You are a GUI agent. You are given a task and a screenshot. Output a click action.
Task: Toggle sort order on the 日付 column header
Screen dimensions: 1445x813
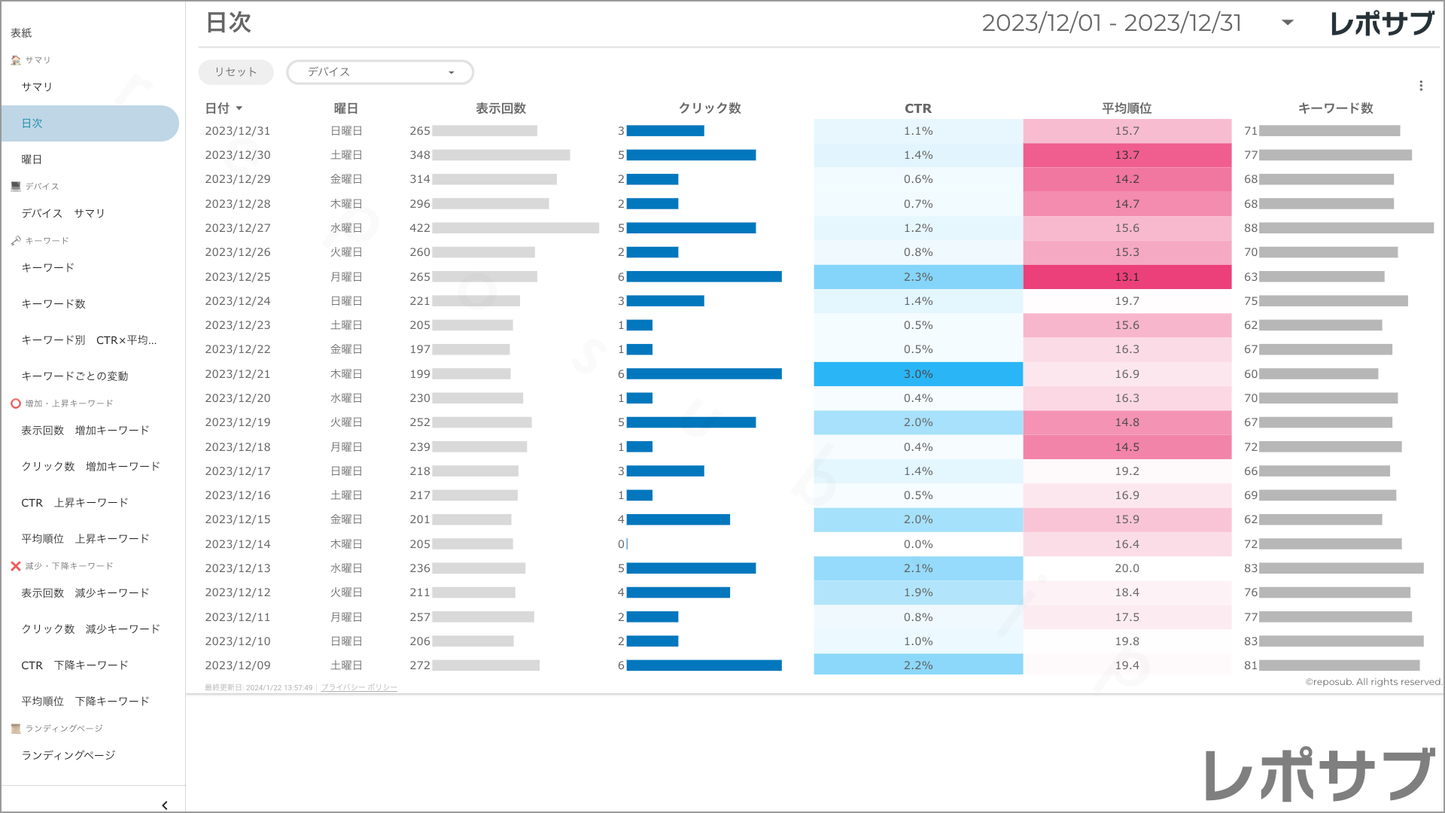pyautogui.click(x=223, y=108)
